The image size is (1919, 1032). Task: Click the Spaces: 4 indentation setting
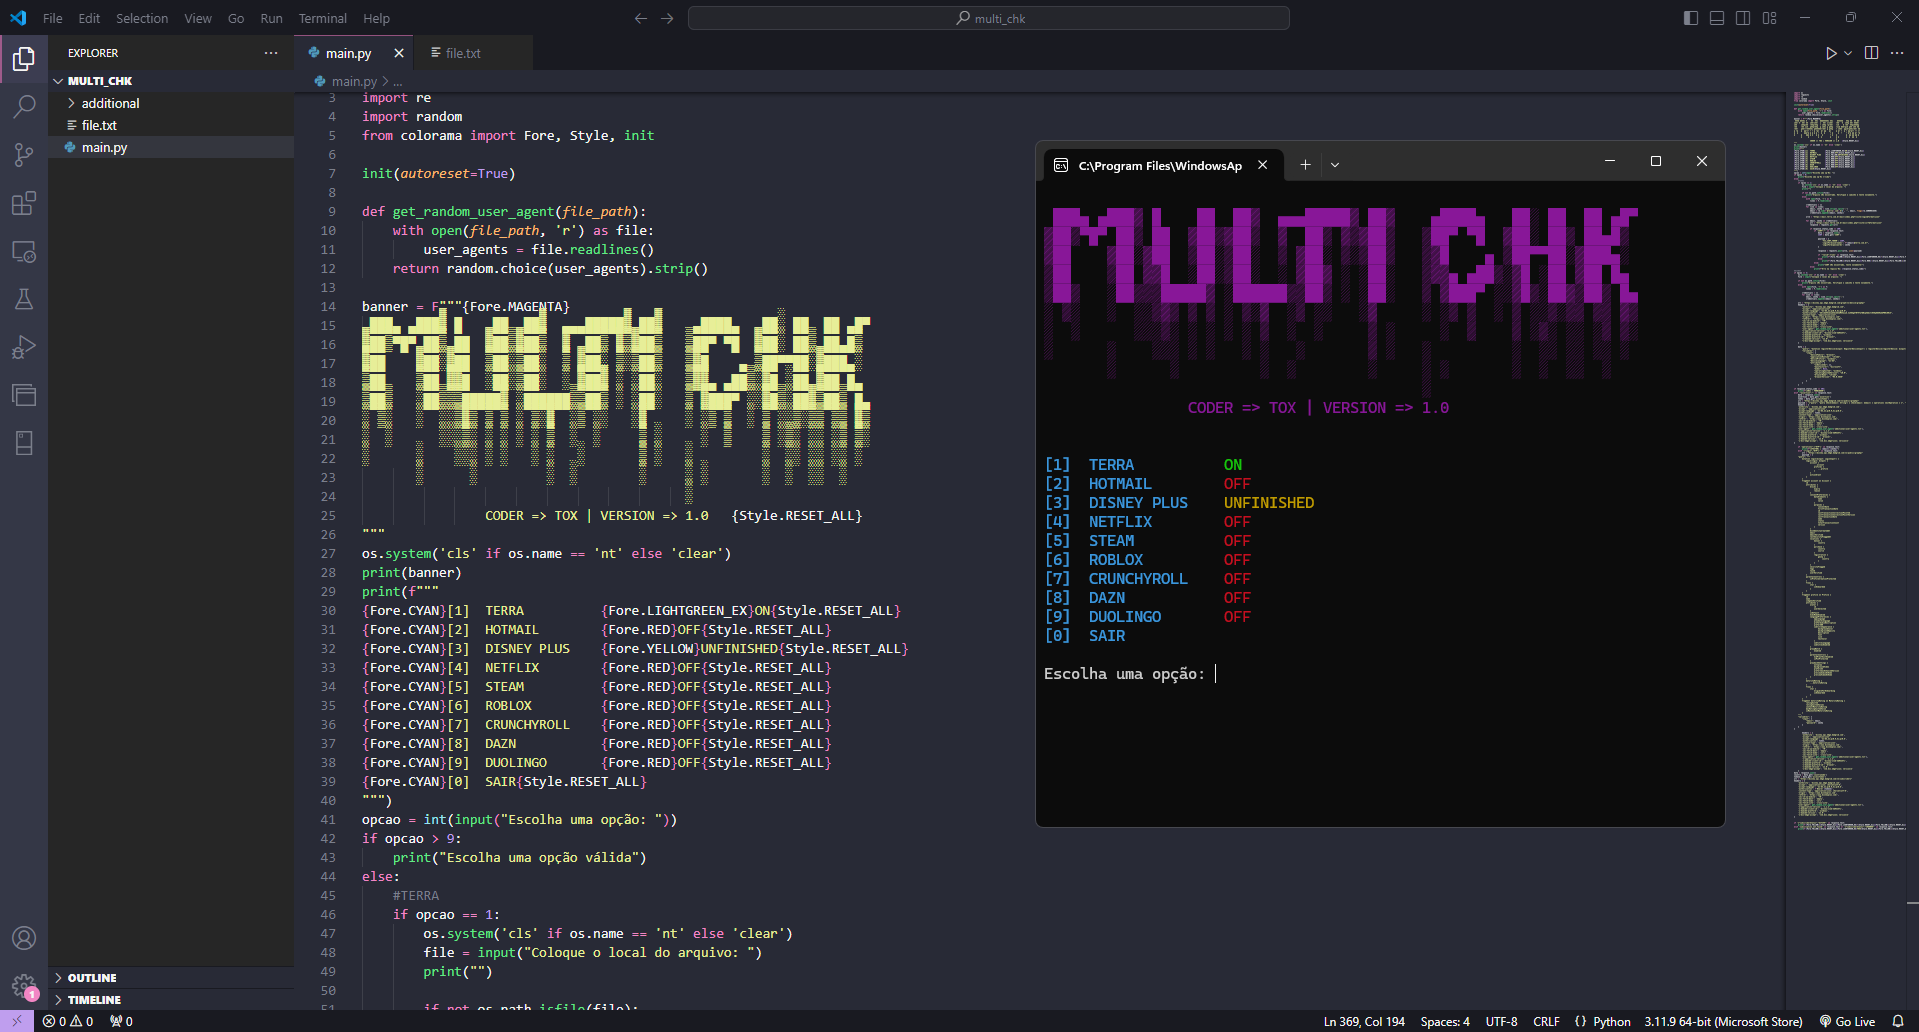1444,1021
